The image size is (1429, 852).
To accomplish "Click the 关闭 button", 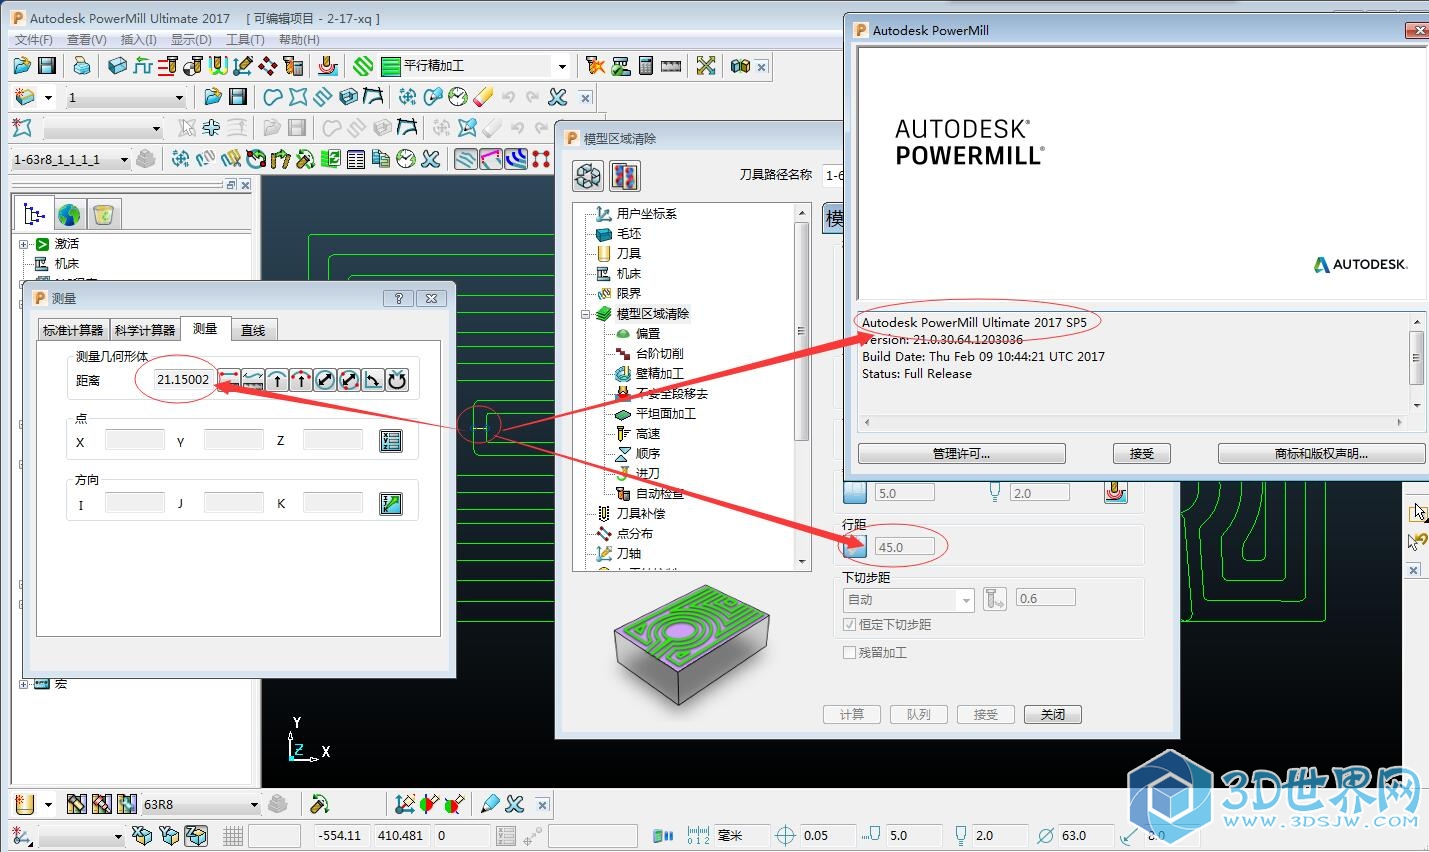I will pyautogui.click(x=1053, y=714).
